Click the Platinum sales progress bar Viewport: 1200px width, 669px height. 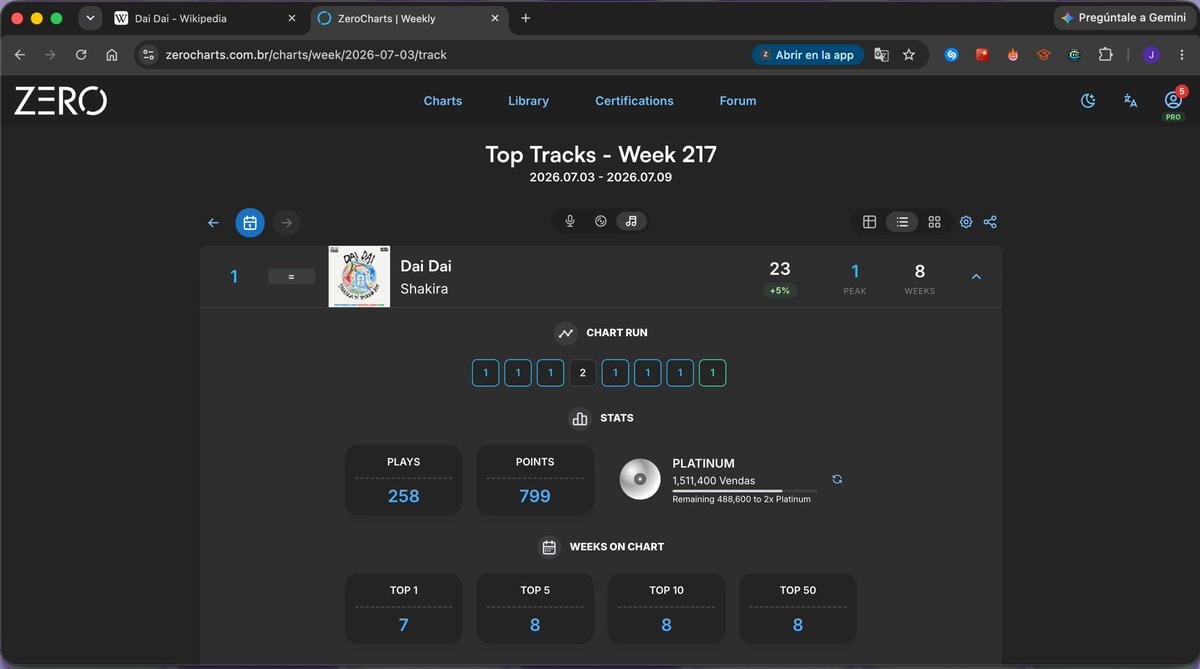pyautogui.click(x=745, y=491)
